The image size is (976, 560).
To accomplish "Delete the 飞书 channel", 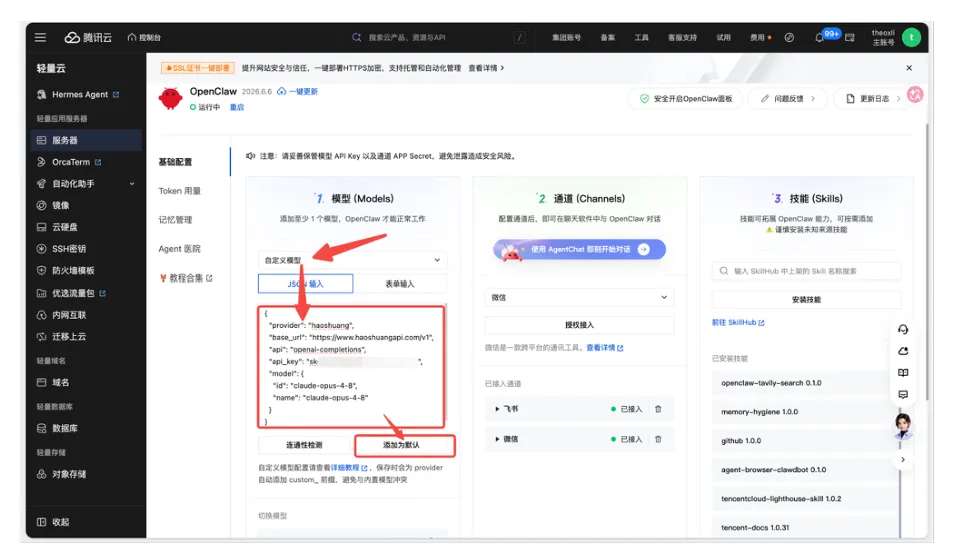I will [658, 409].
